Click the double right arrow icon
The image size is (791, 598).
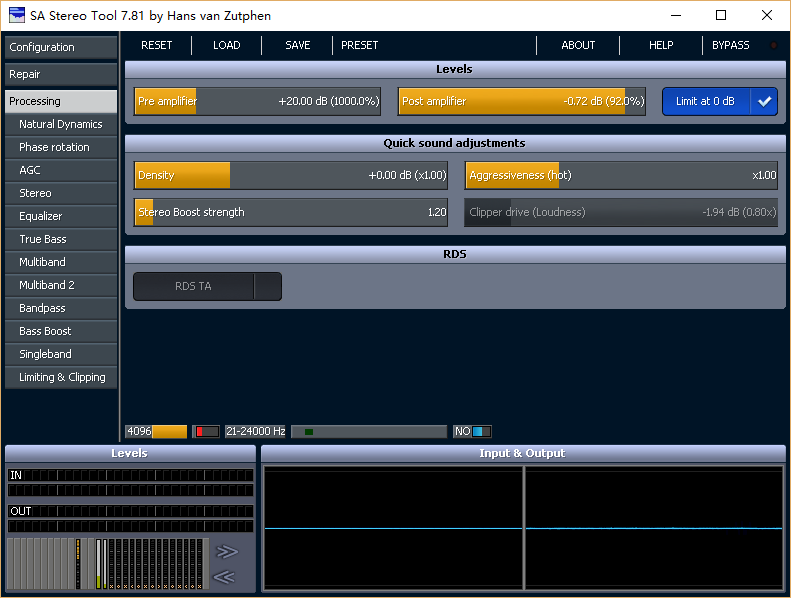coord(227,552)
